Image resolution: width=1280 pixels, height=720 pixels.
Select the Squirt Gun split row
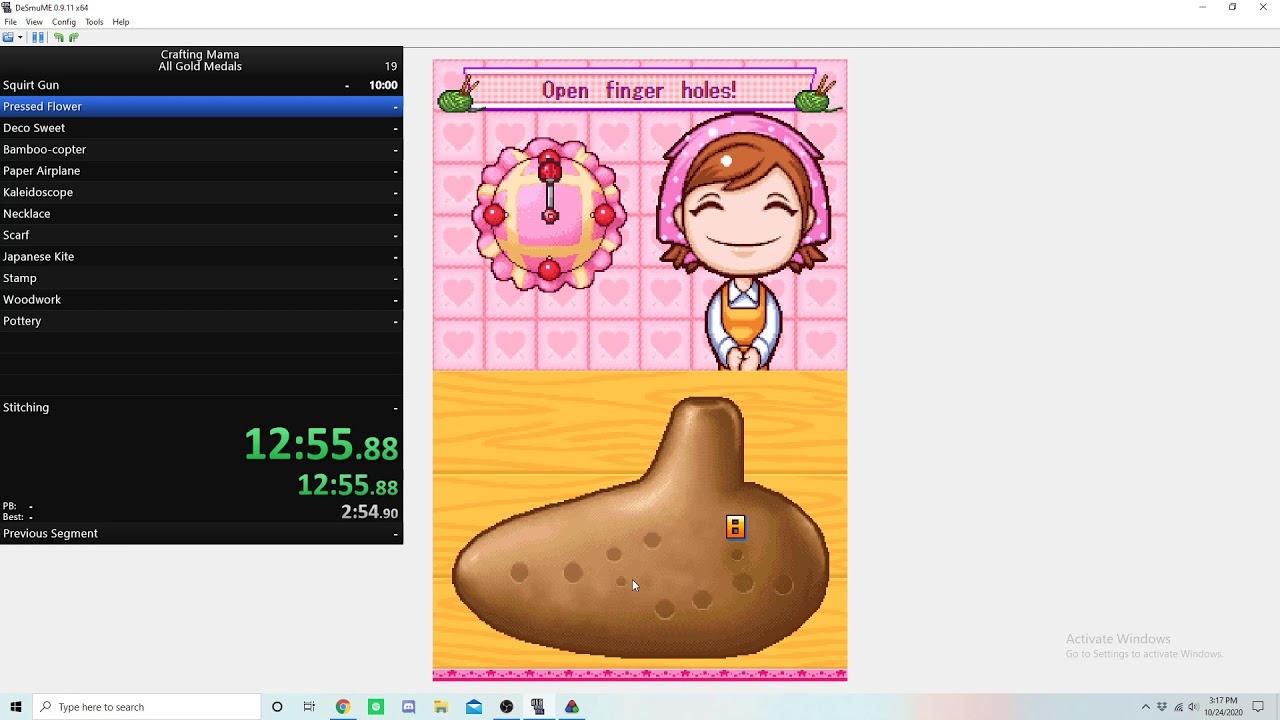point(201,85)
